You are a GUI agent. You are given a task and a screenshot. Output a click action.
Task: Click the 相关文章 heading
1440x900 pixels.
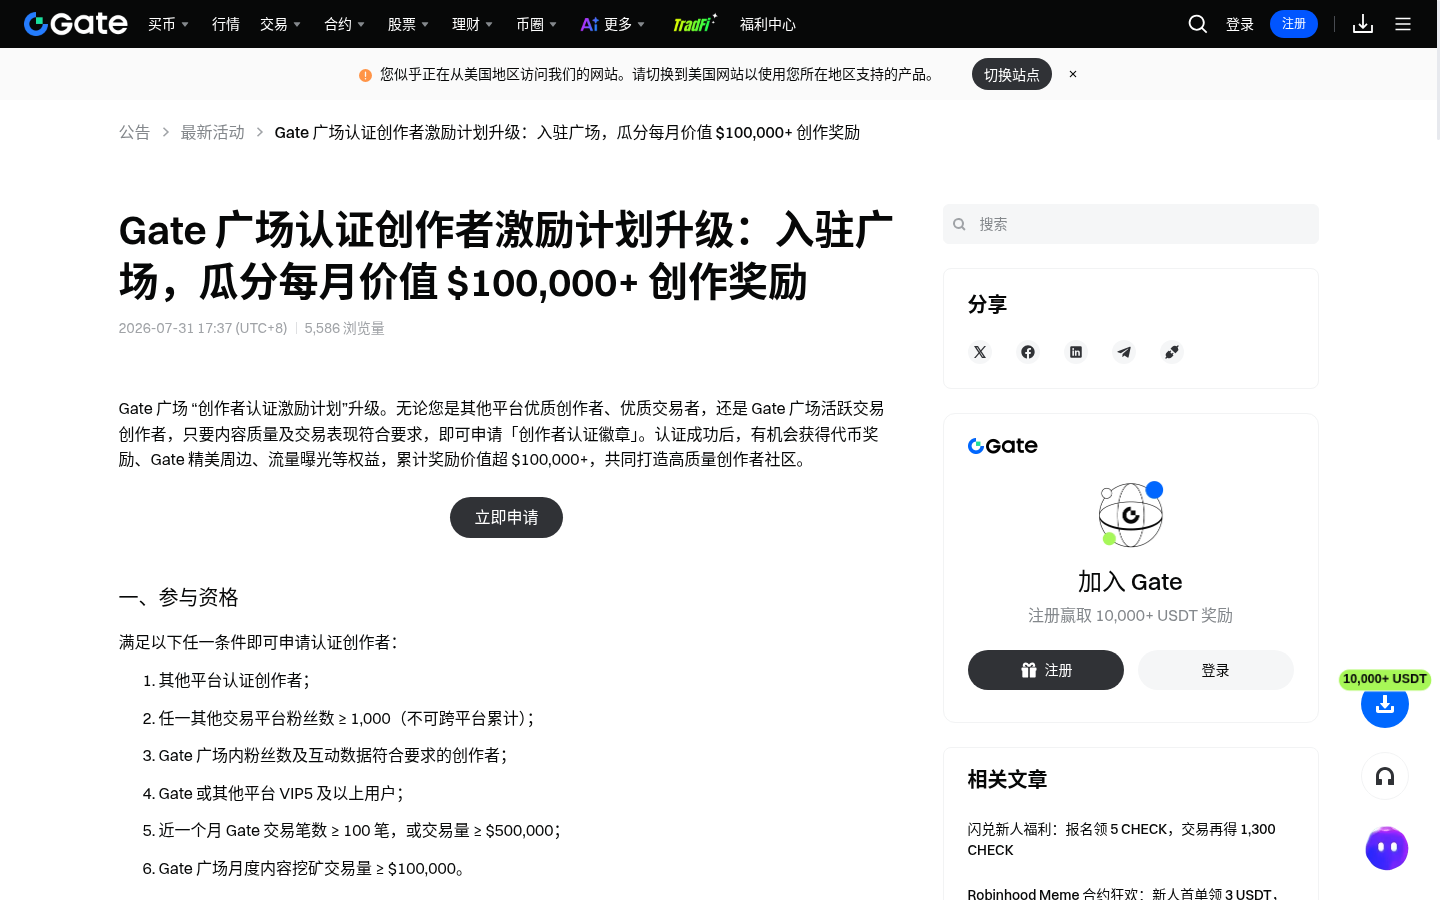pyautogui.click(x=1007, y=779)
